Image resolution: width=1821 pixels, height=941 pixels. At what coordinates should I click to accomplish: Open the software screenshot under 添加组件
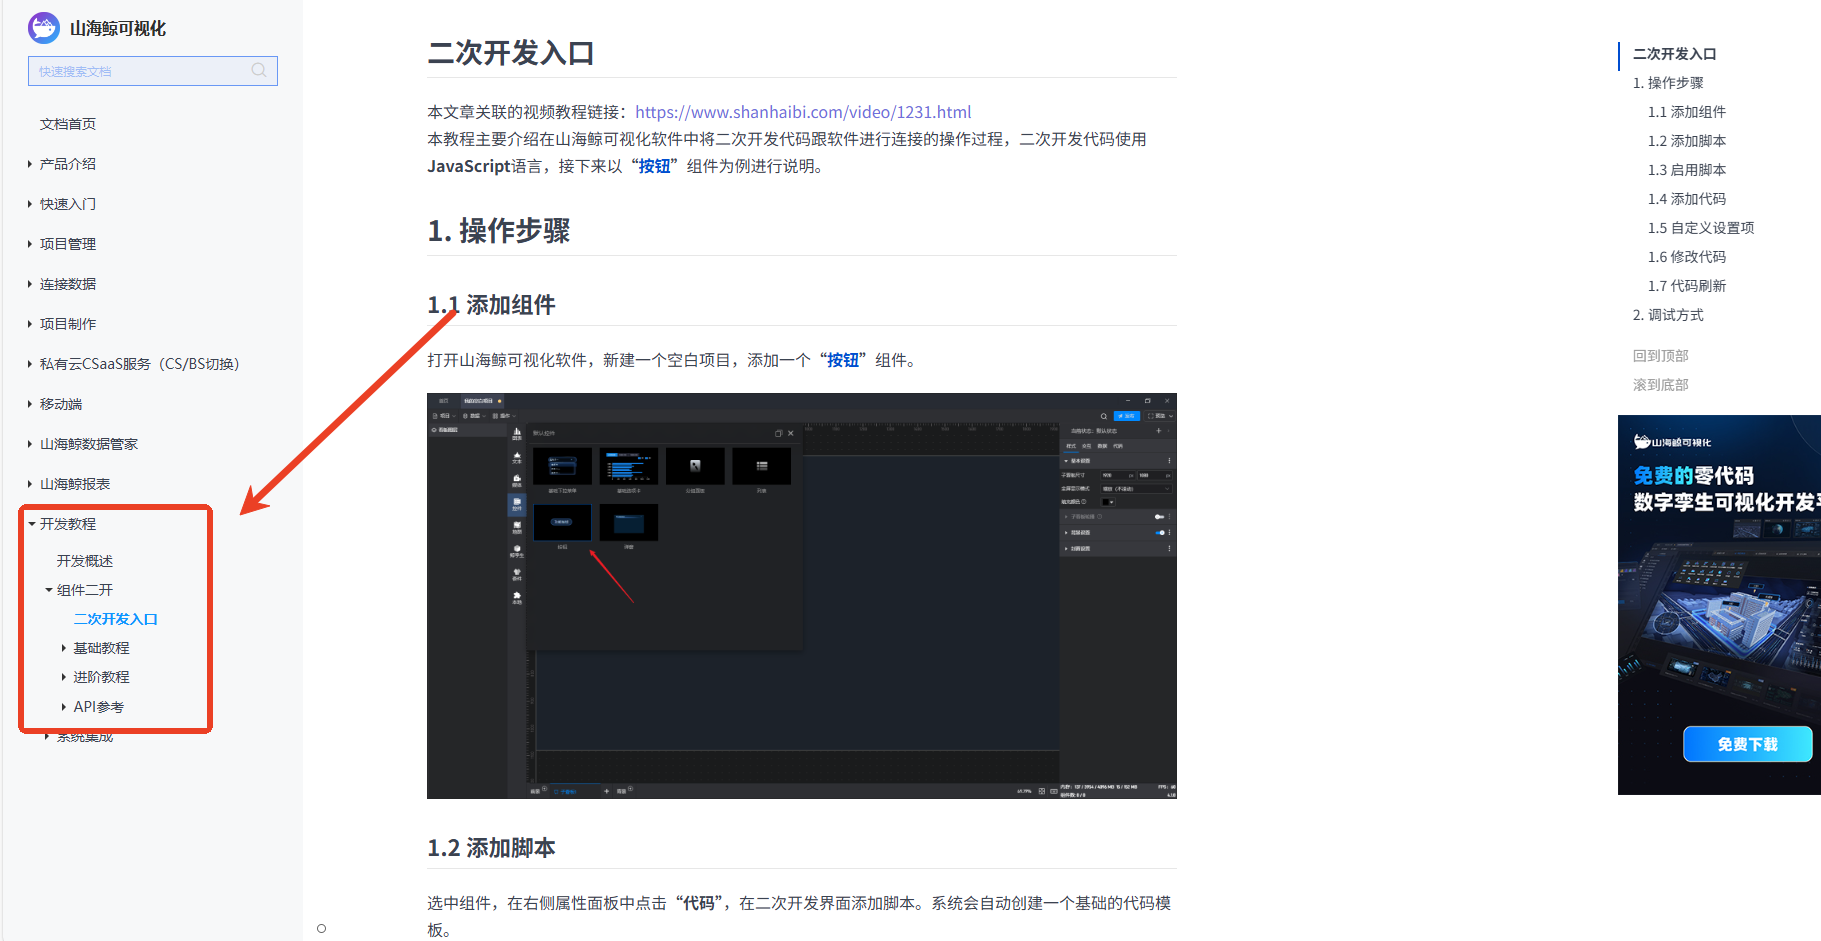802,596
